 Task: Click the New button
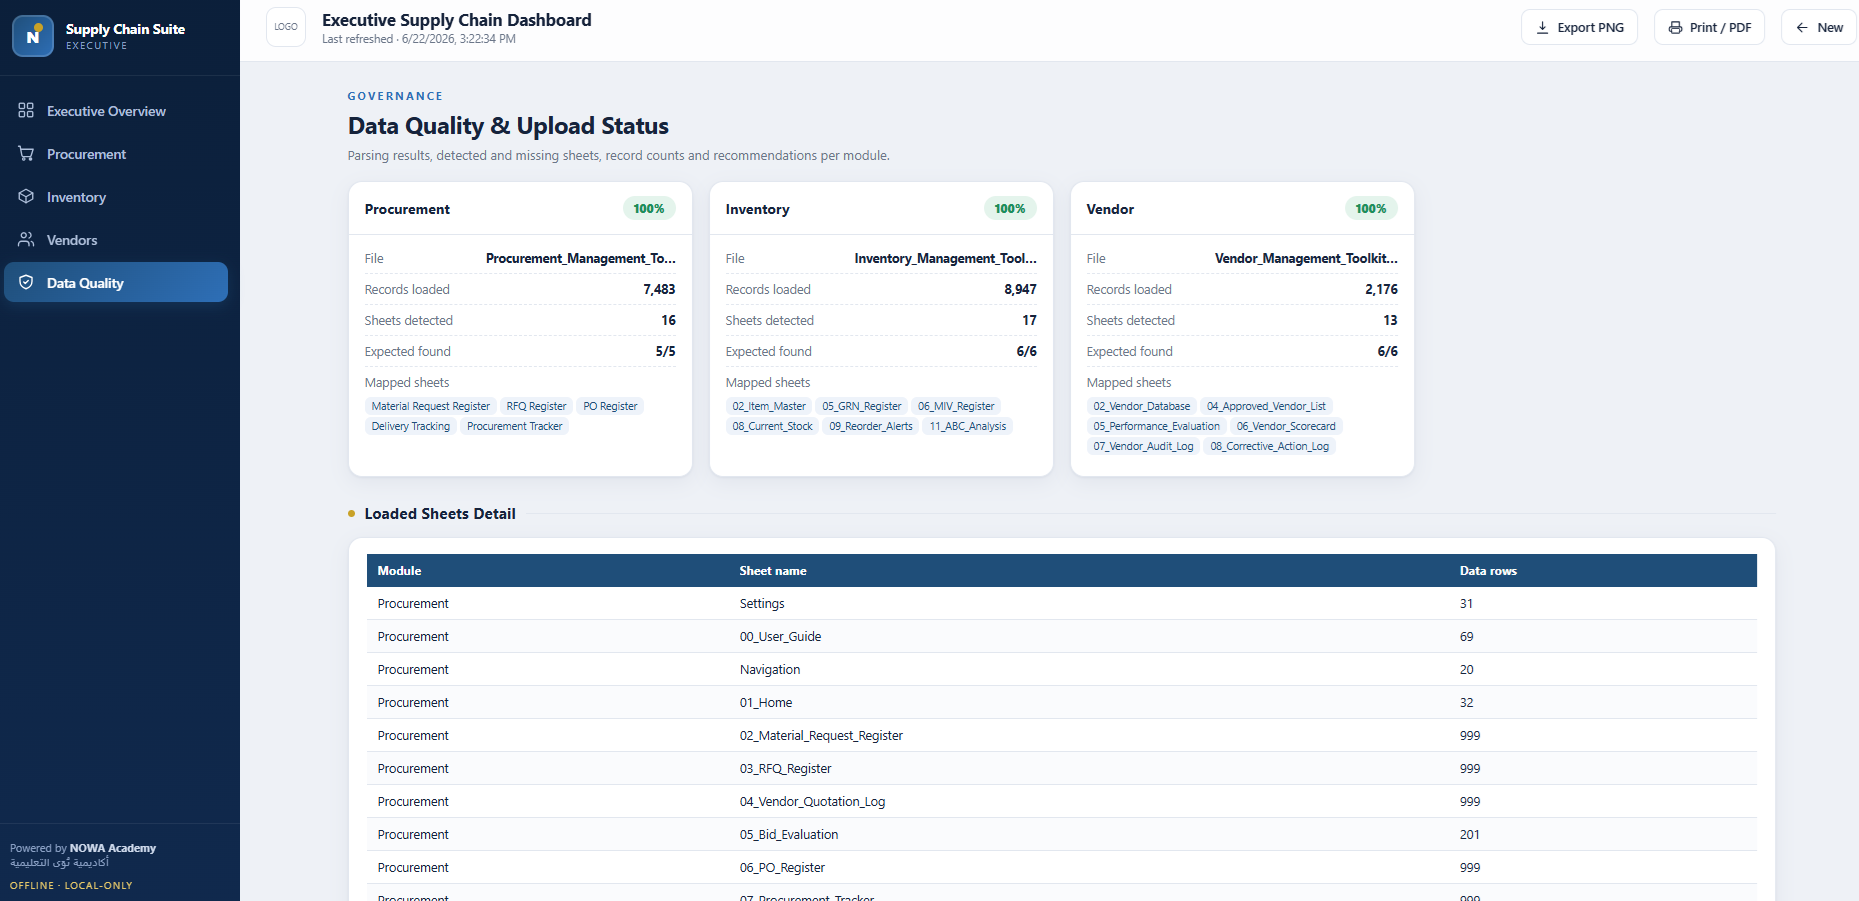click(1819, 27)
